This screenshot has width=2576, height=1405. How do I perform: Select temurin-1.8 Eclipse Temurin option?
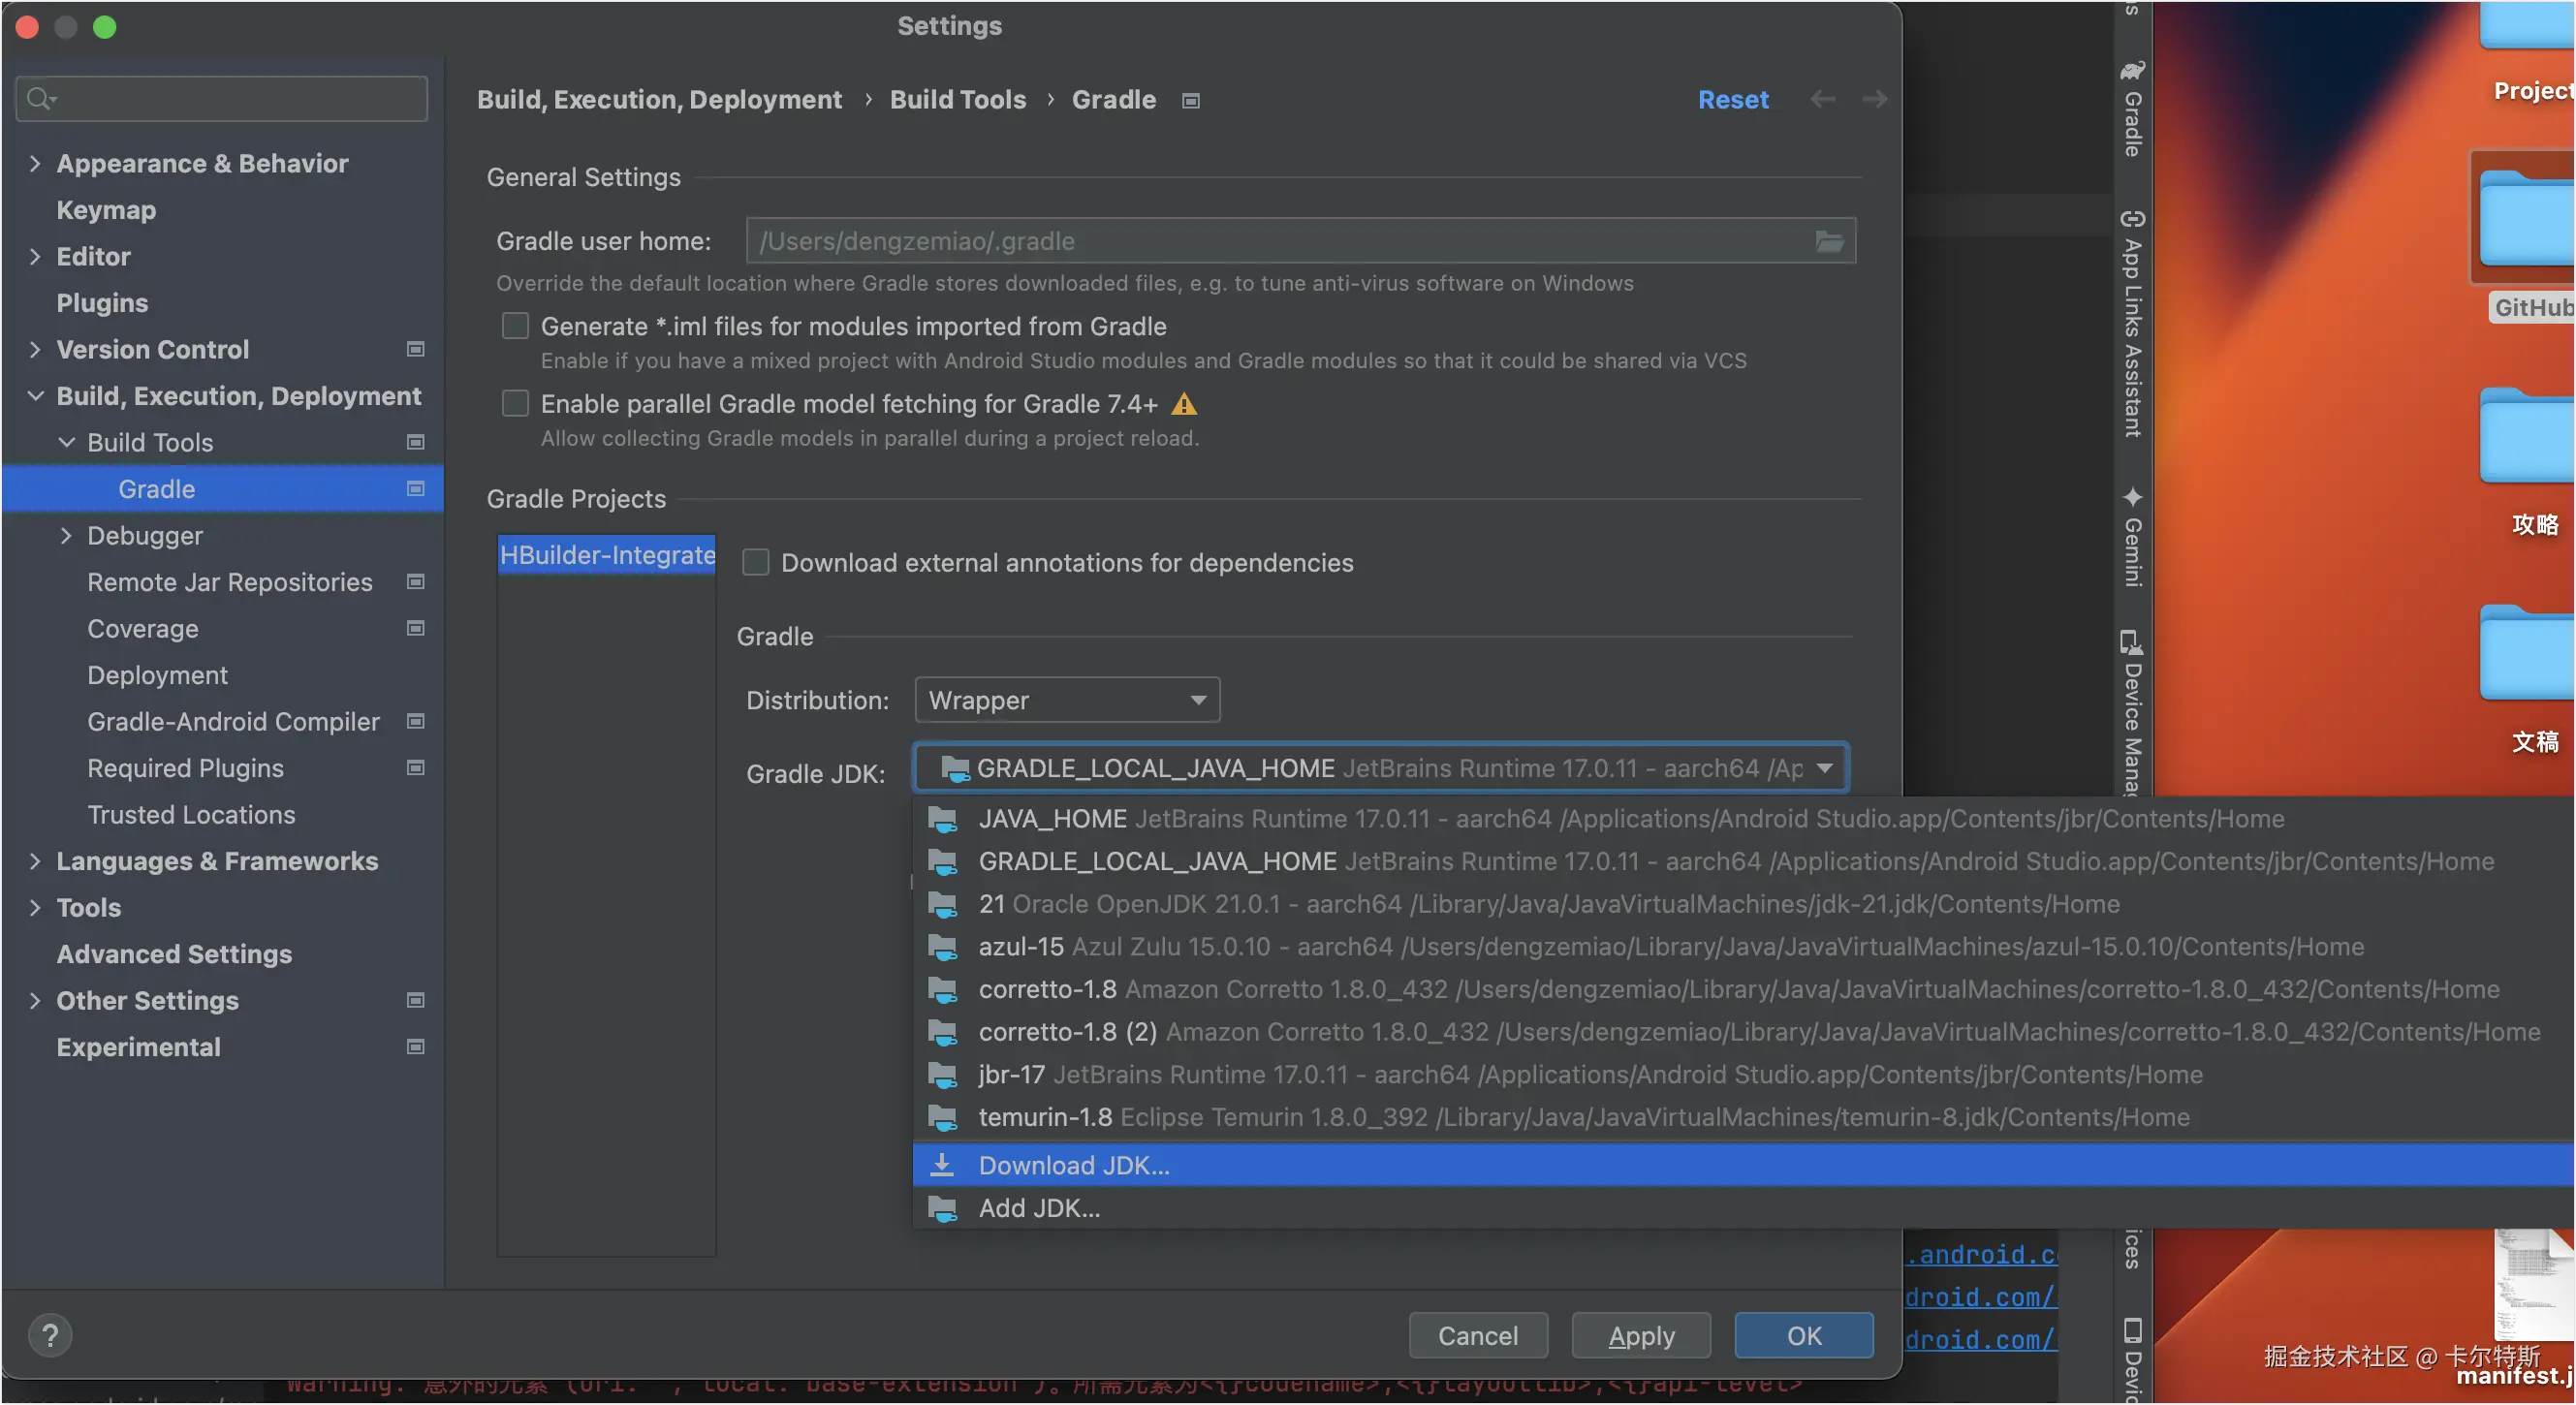1744,1117
